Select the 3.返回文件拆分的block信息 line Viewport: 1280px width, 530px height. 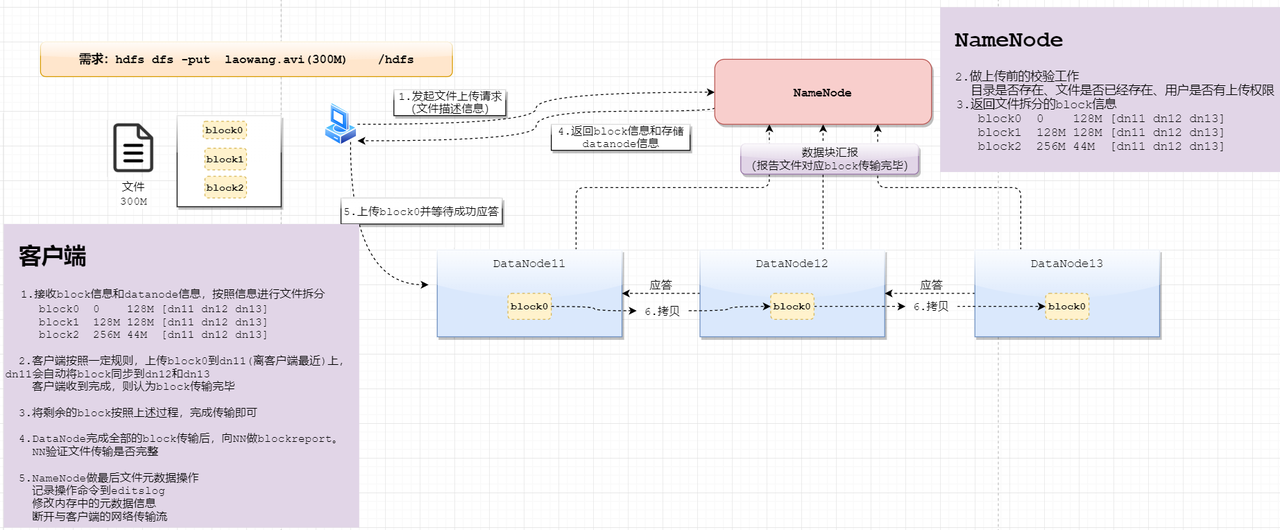coord(1035,104)
